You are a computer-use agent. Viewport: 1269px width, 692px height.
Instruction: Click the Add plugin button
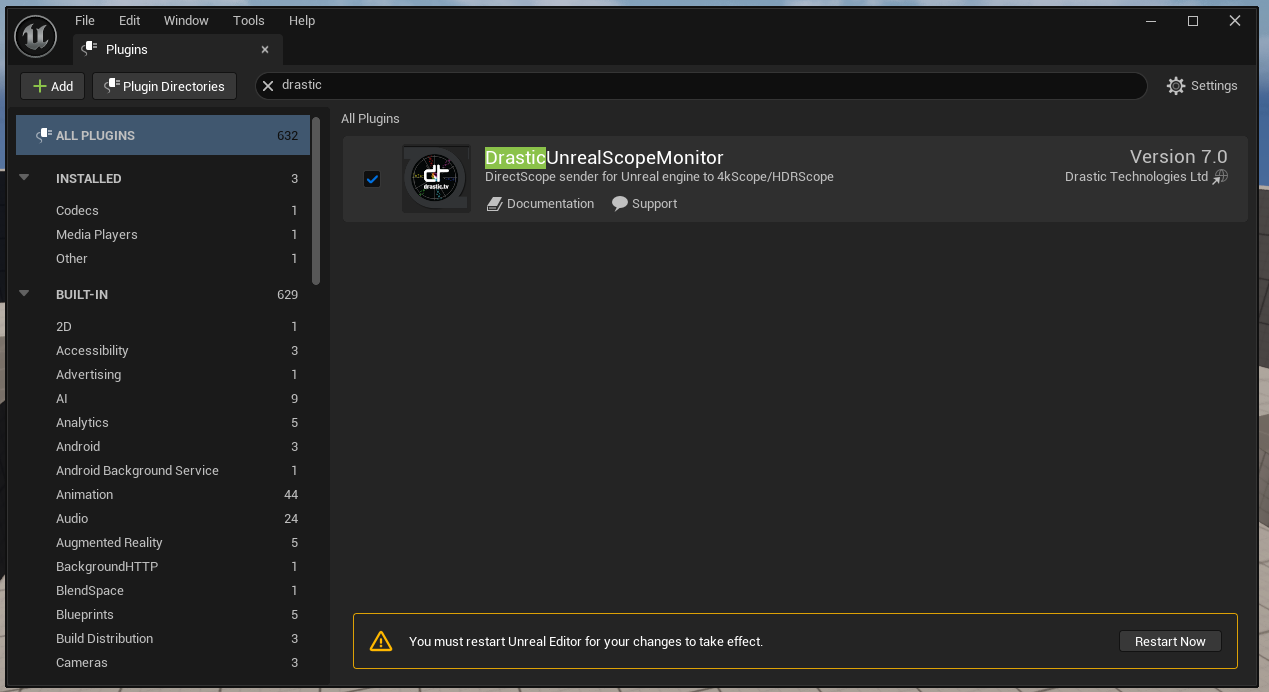tap(53, 86)
